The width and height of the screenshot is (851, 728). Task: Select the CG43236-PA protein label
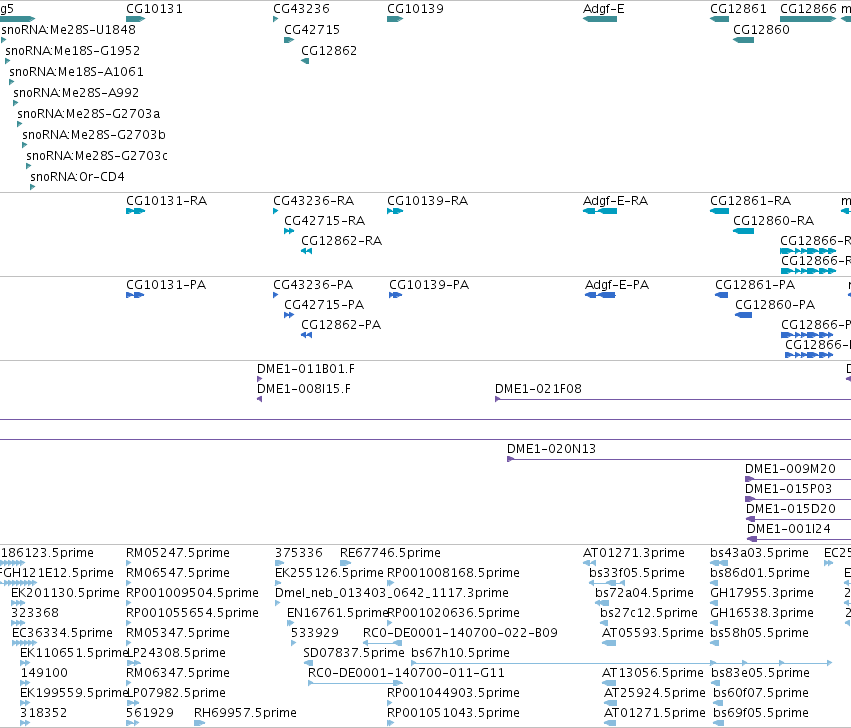313,285
